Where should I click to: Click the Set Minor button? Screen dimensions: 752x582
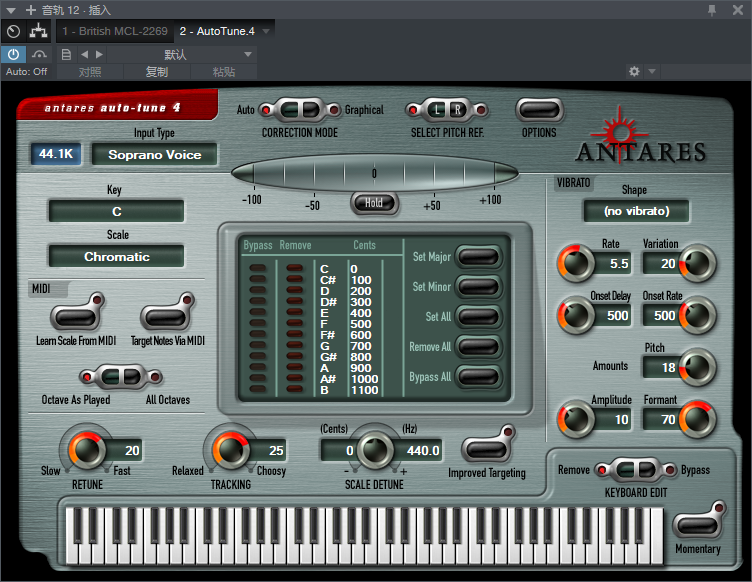[478, 287]
